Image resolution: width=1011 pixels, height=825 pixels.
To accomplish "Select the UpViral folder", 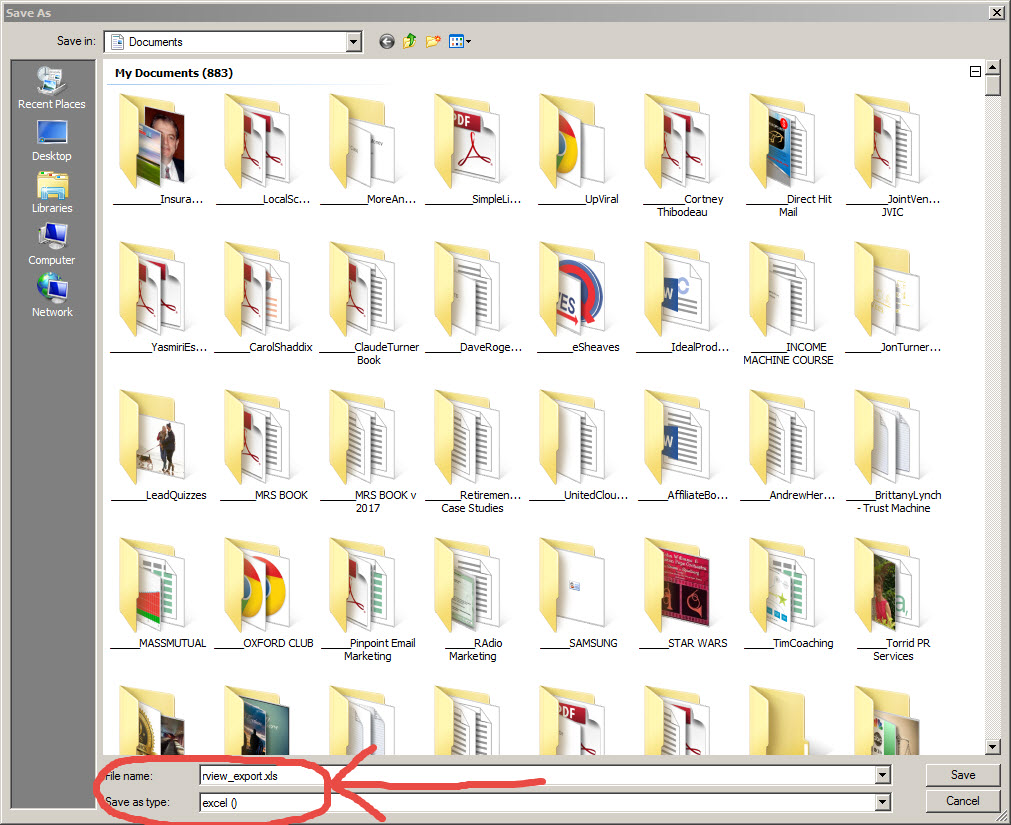I will pos(578,150).
